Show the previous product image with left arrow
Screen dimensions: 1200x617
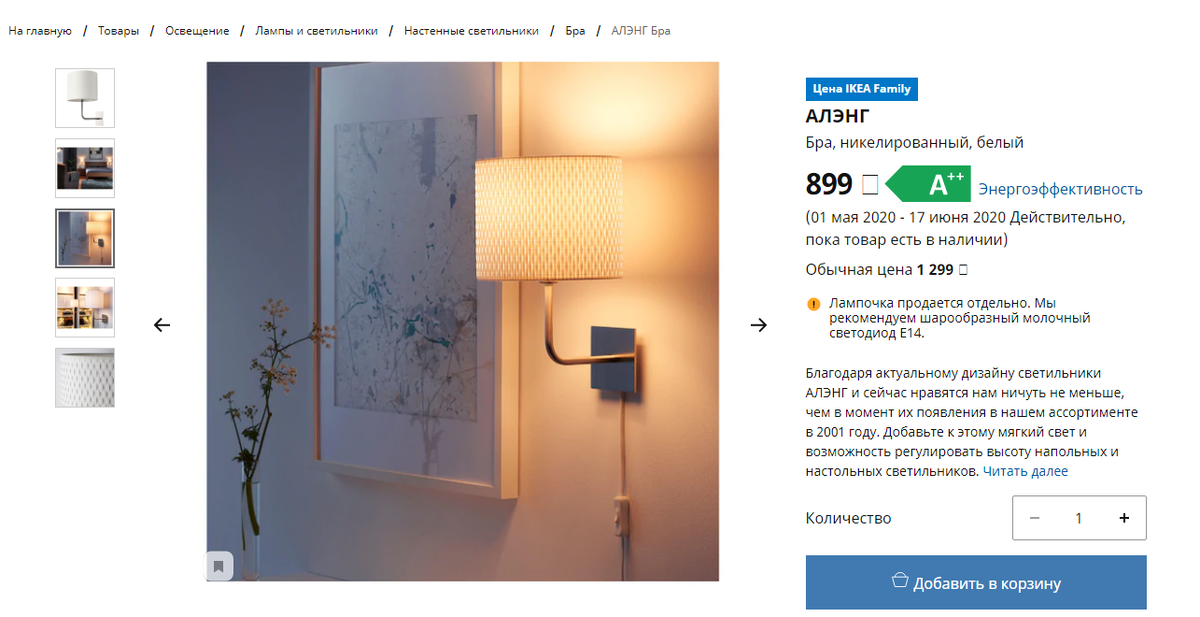coord(162,325)
